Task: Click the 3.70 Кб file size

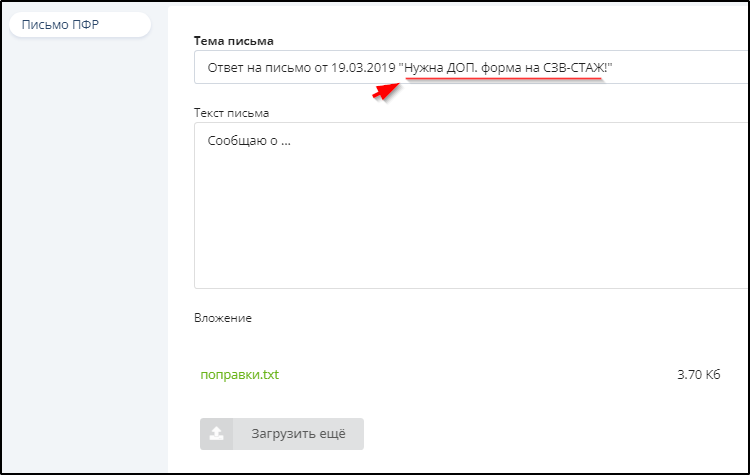Action: (x=699, y=375)
